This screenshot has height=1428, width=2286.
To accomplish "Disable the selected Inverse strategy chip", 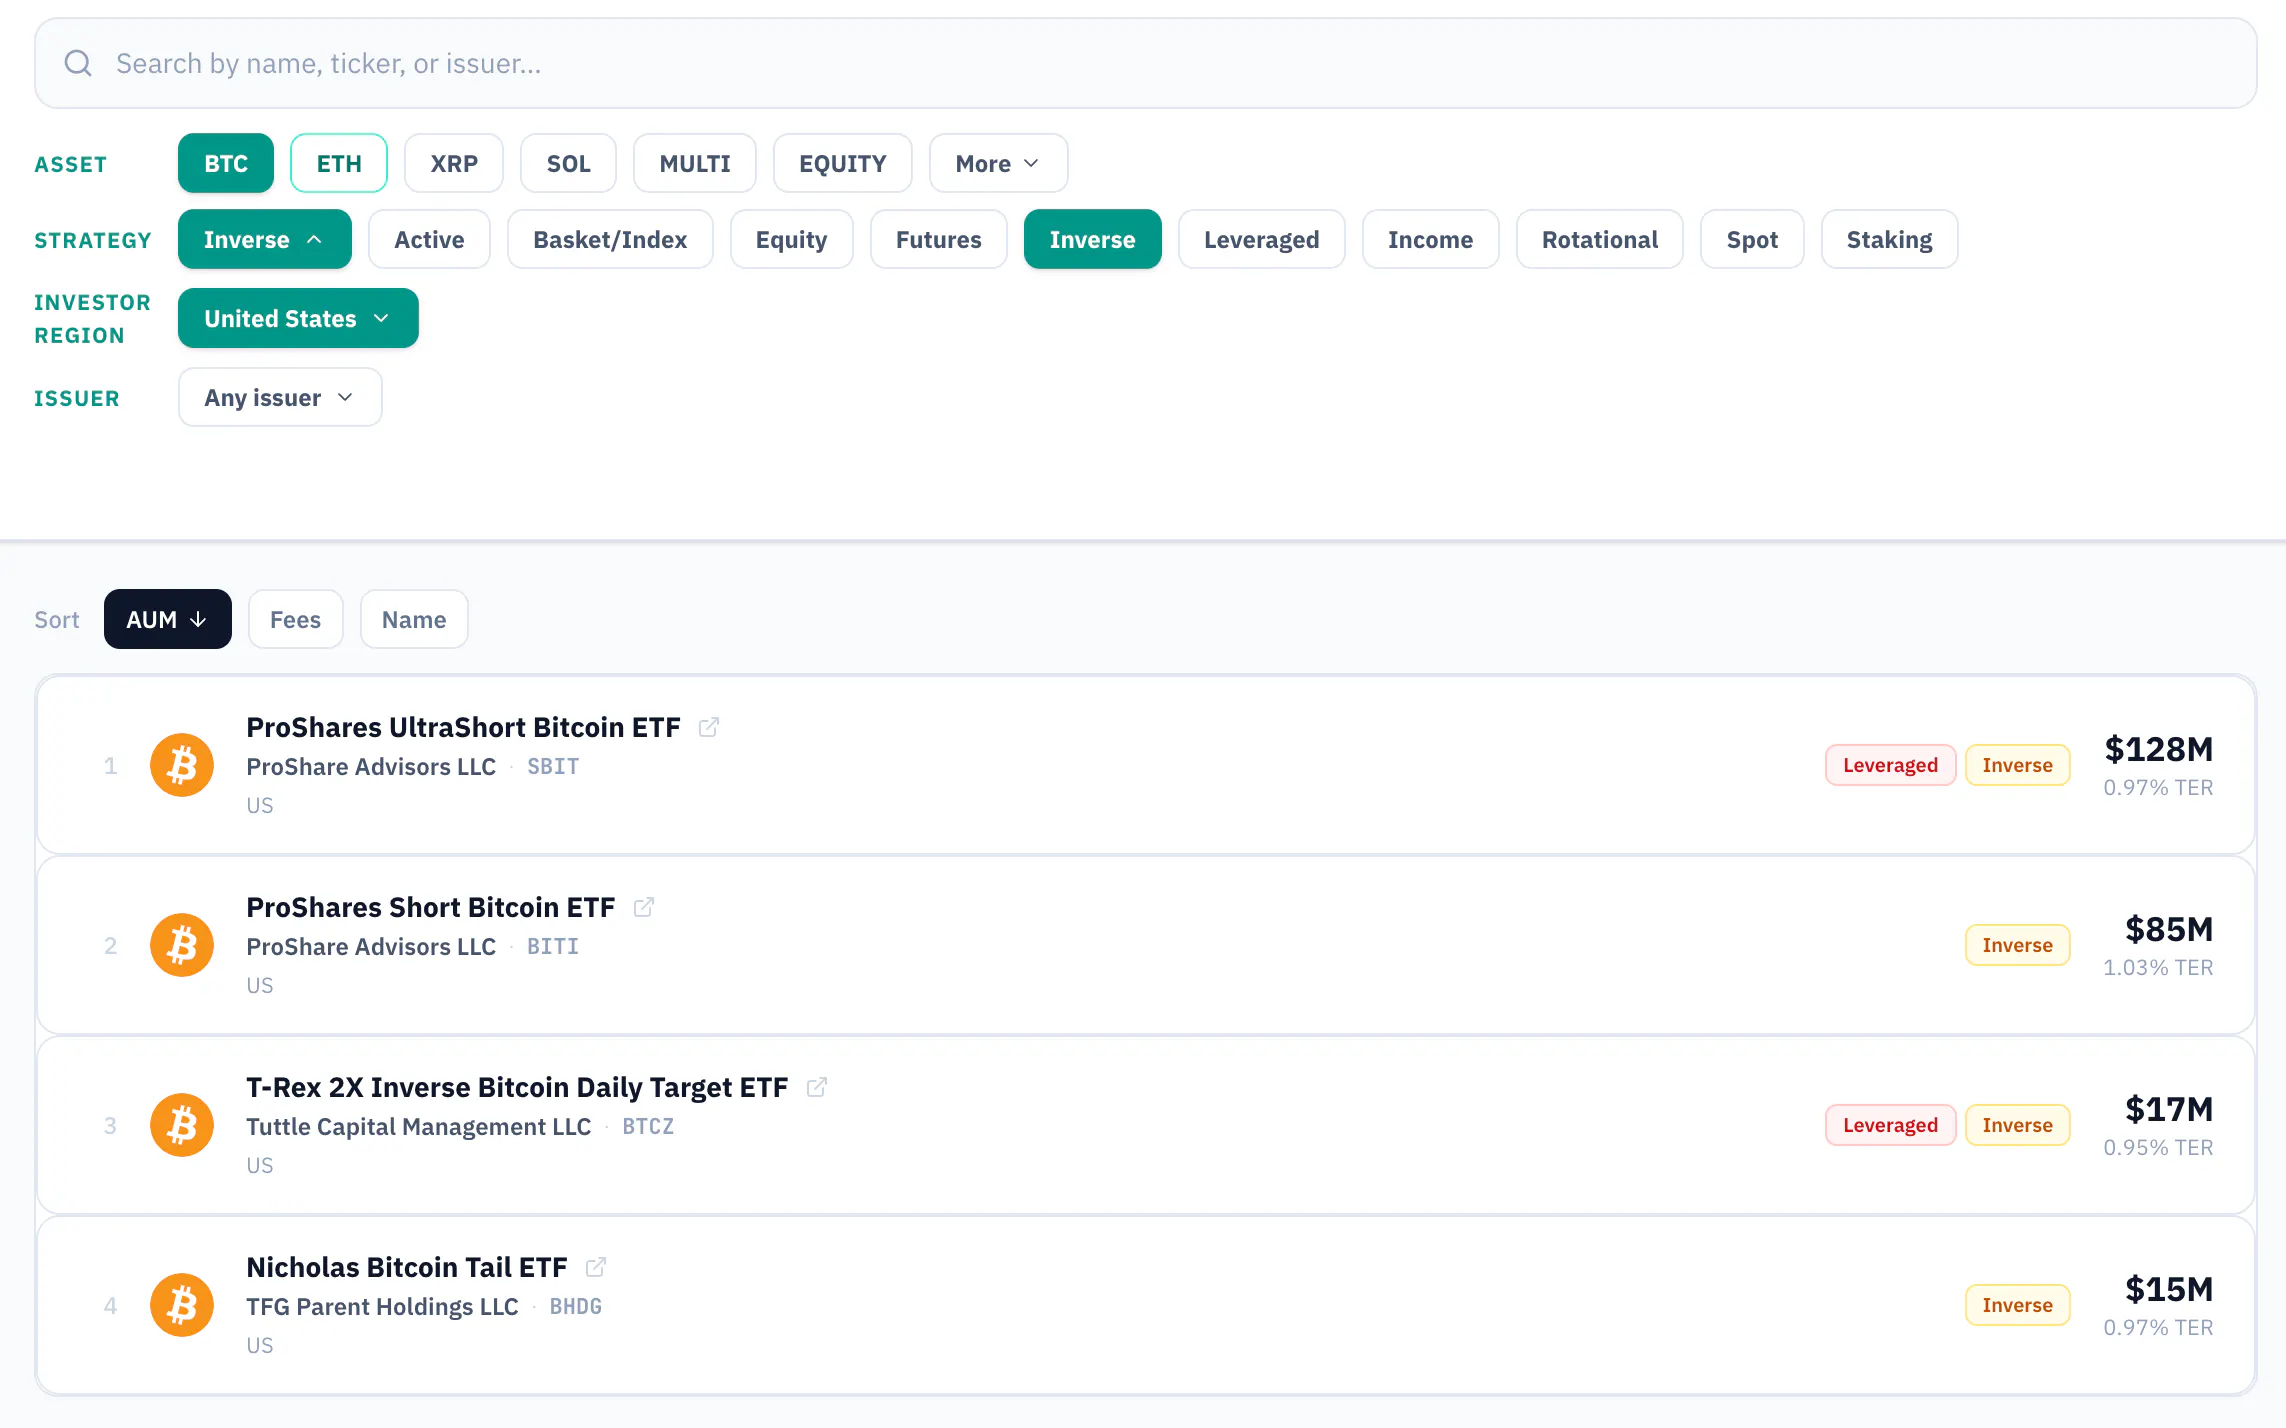I will click(1093, 239).
